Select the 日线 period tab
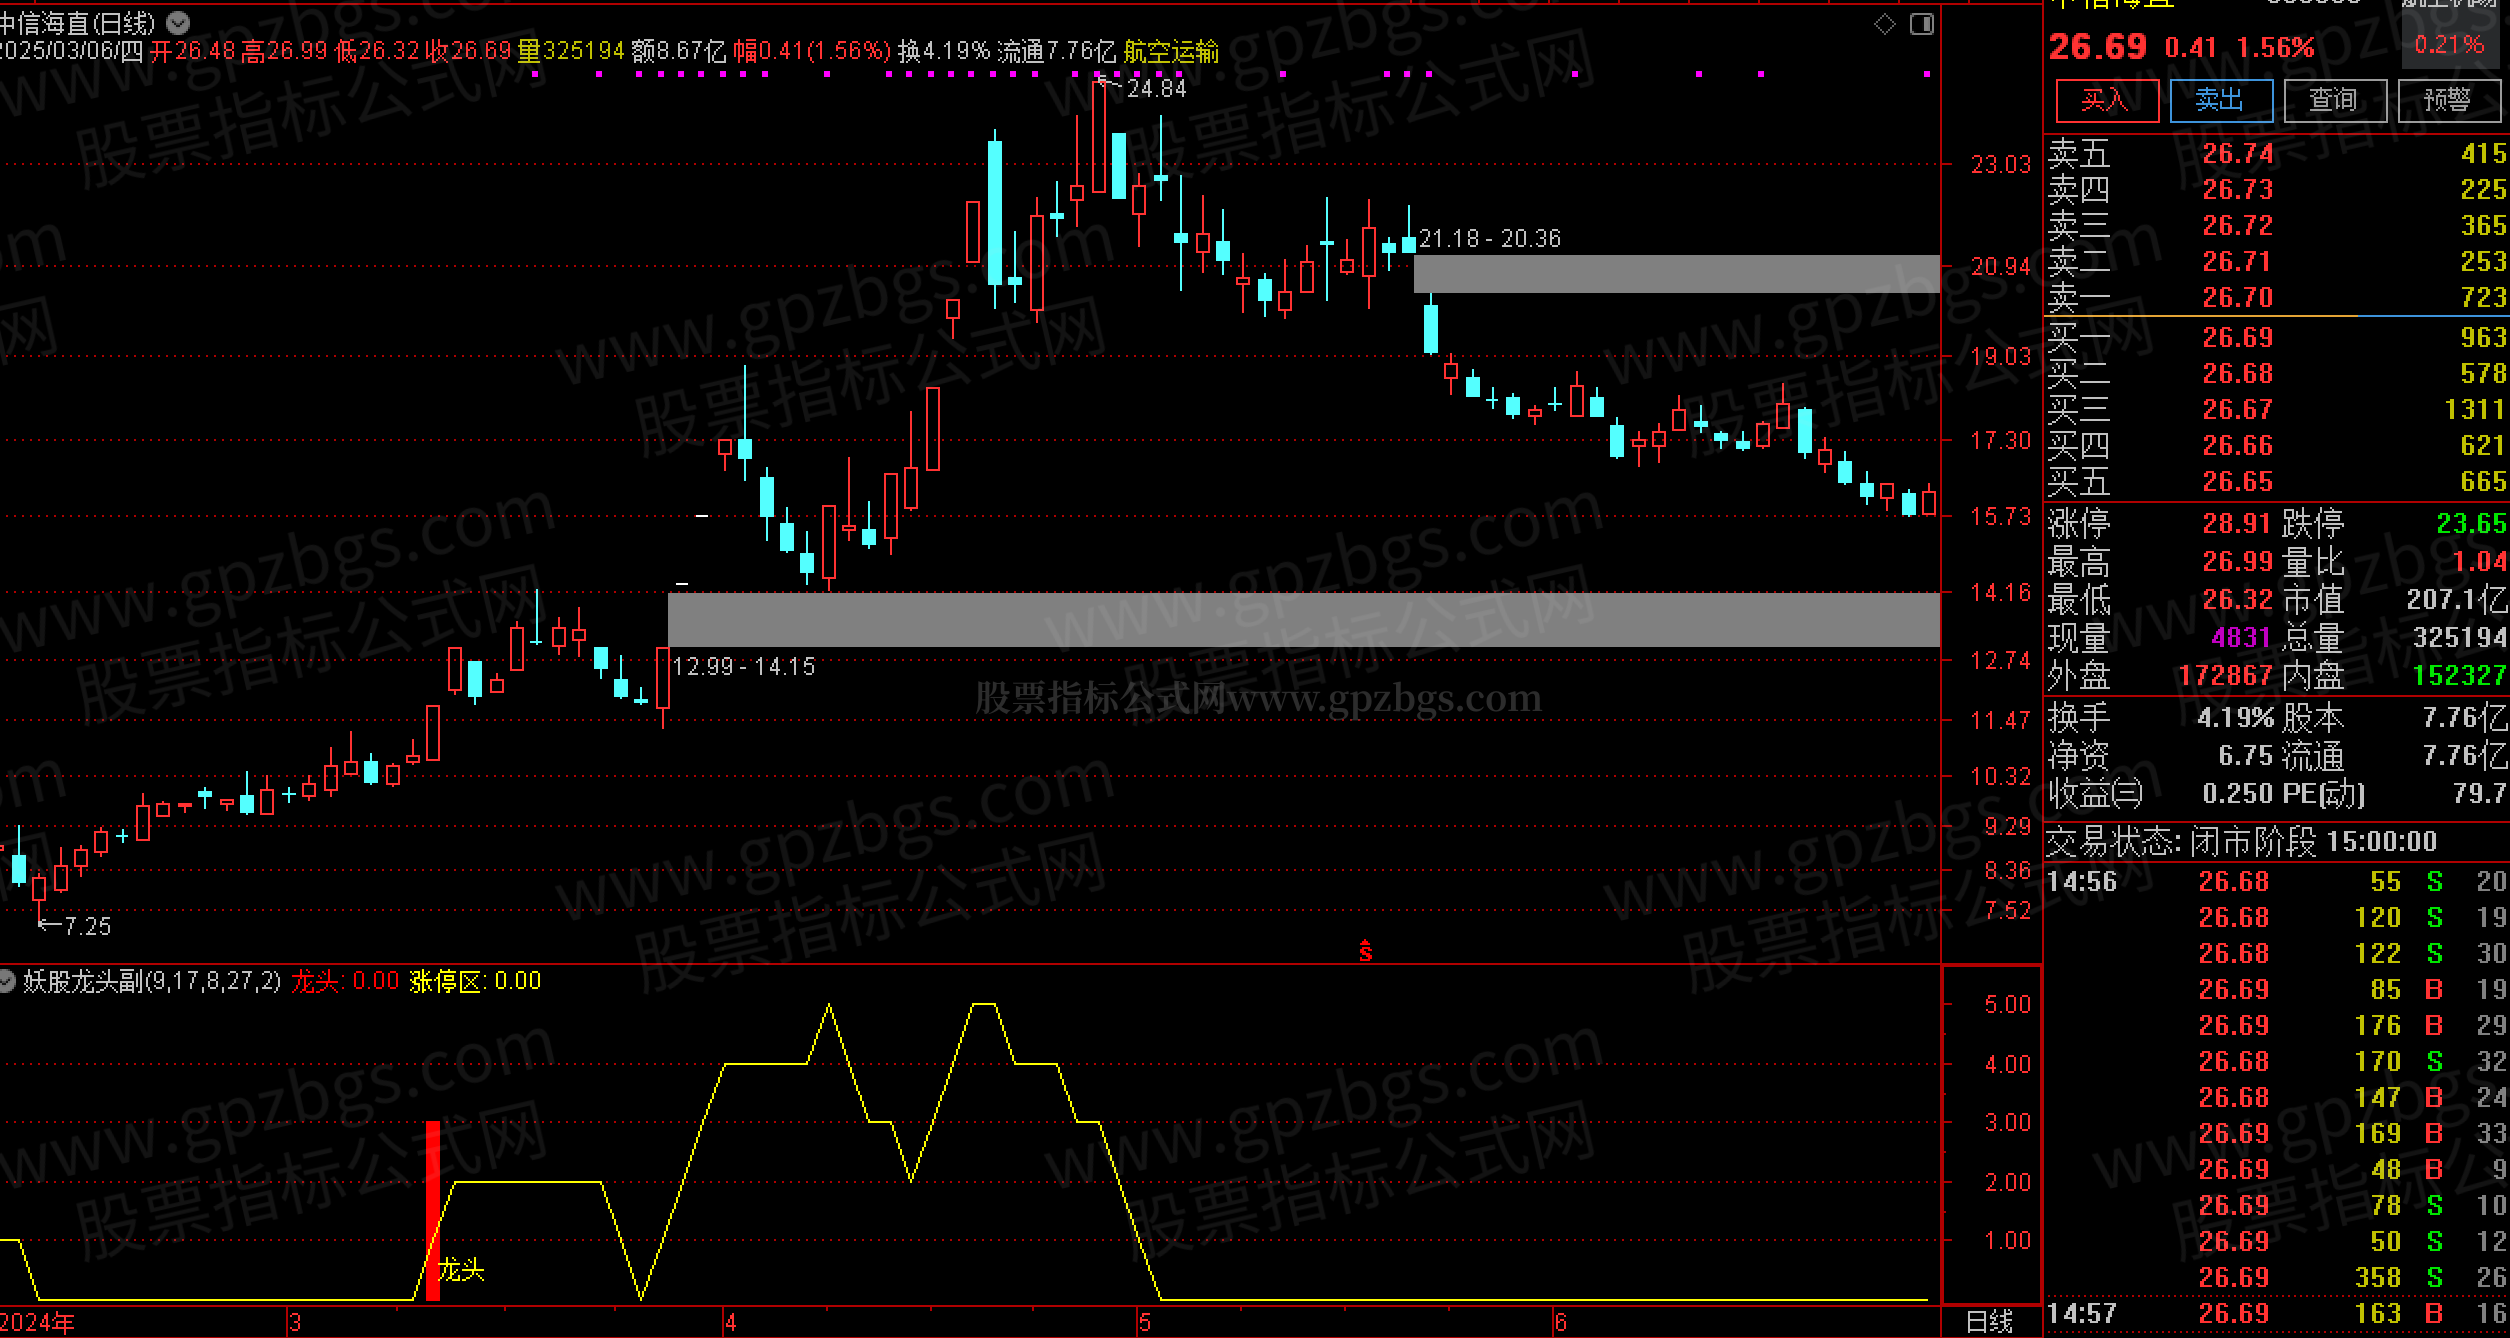Screen dimensions: 2510x1338 tap(1989, 1322)
